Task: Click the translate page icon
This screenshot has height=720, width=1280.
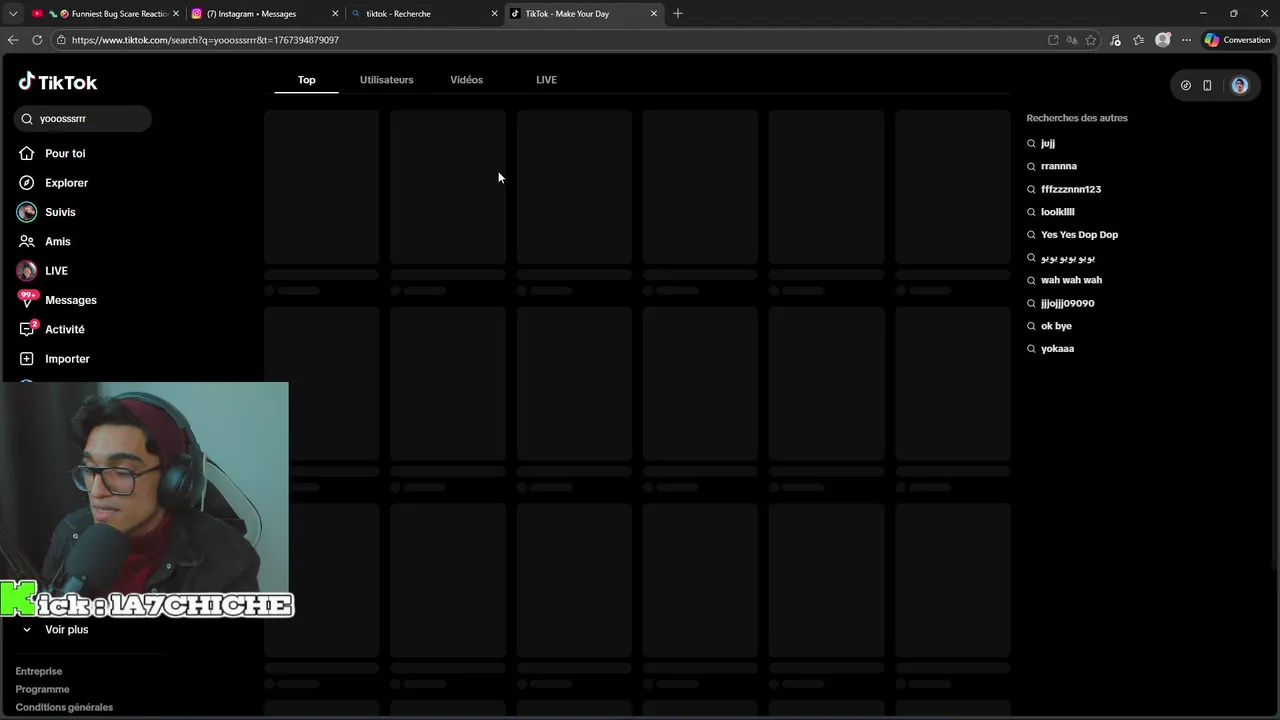Action: (x=1072, y=40)
